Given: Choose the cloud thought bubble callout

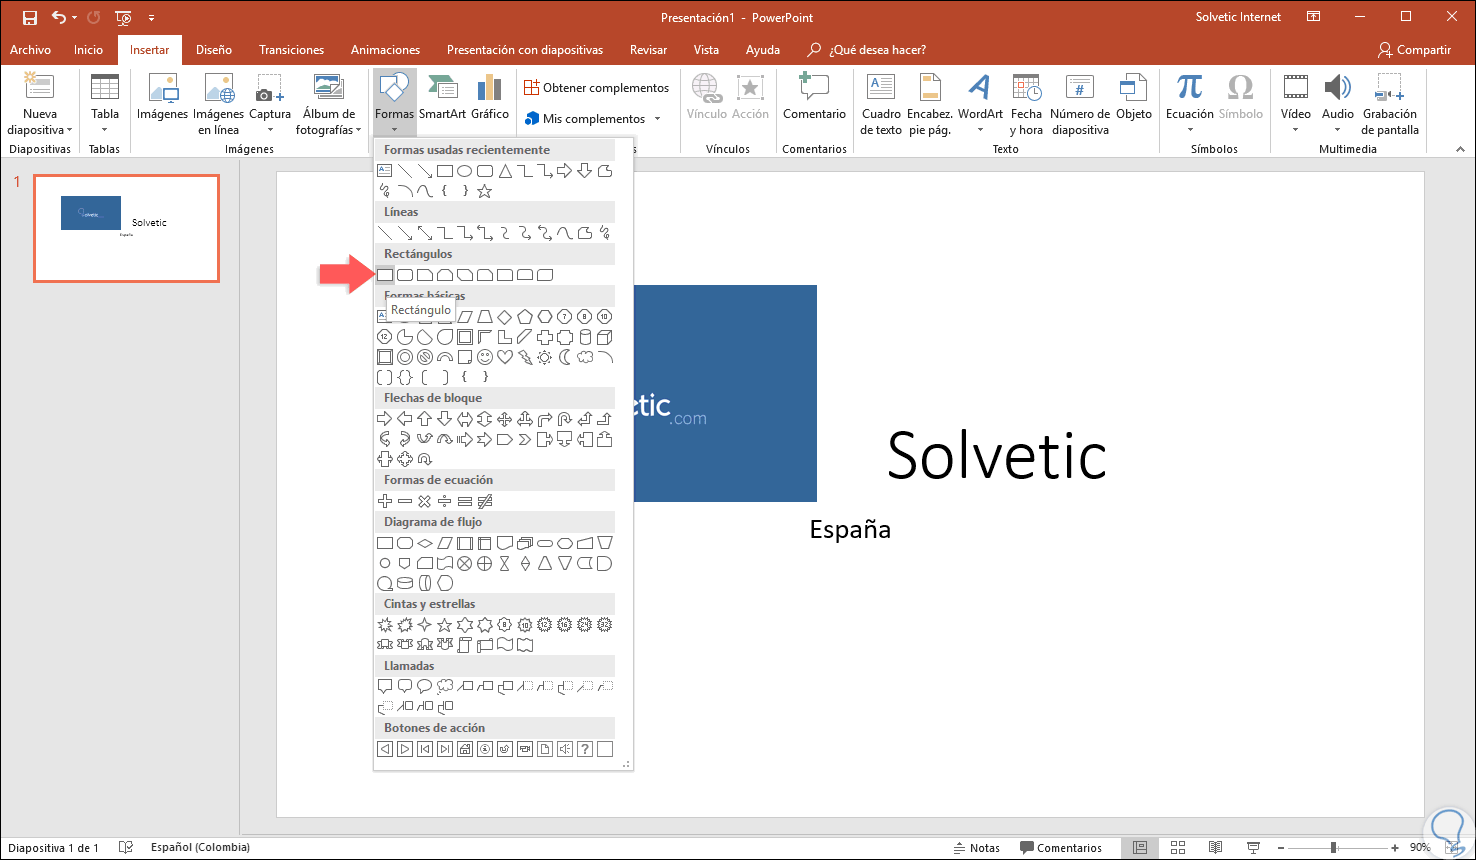Looking at the screenshot, I should [445, 687].
